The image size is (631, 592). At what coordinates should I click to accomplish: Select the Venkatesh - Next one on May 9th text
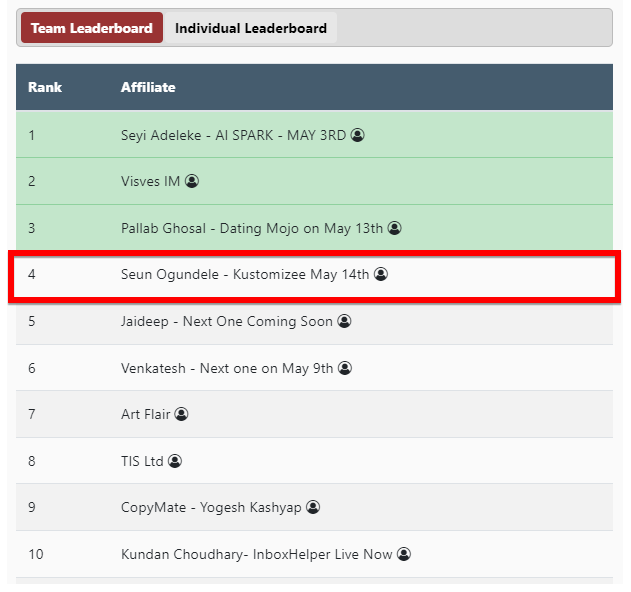coord(227,368)
